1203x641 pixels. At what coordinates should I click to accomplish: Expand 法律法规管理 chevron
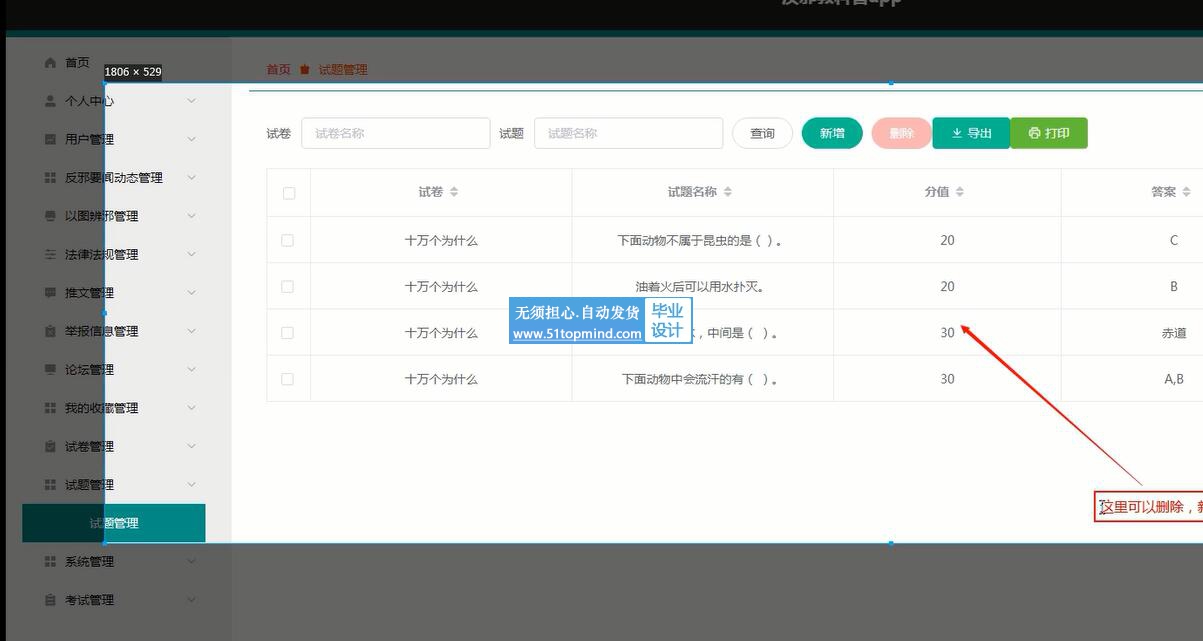191,254
